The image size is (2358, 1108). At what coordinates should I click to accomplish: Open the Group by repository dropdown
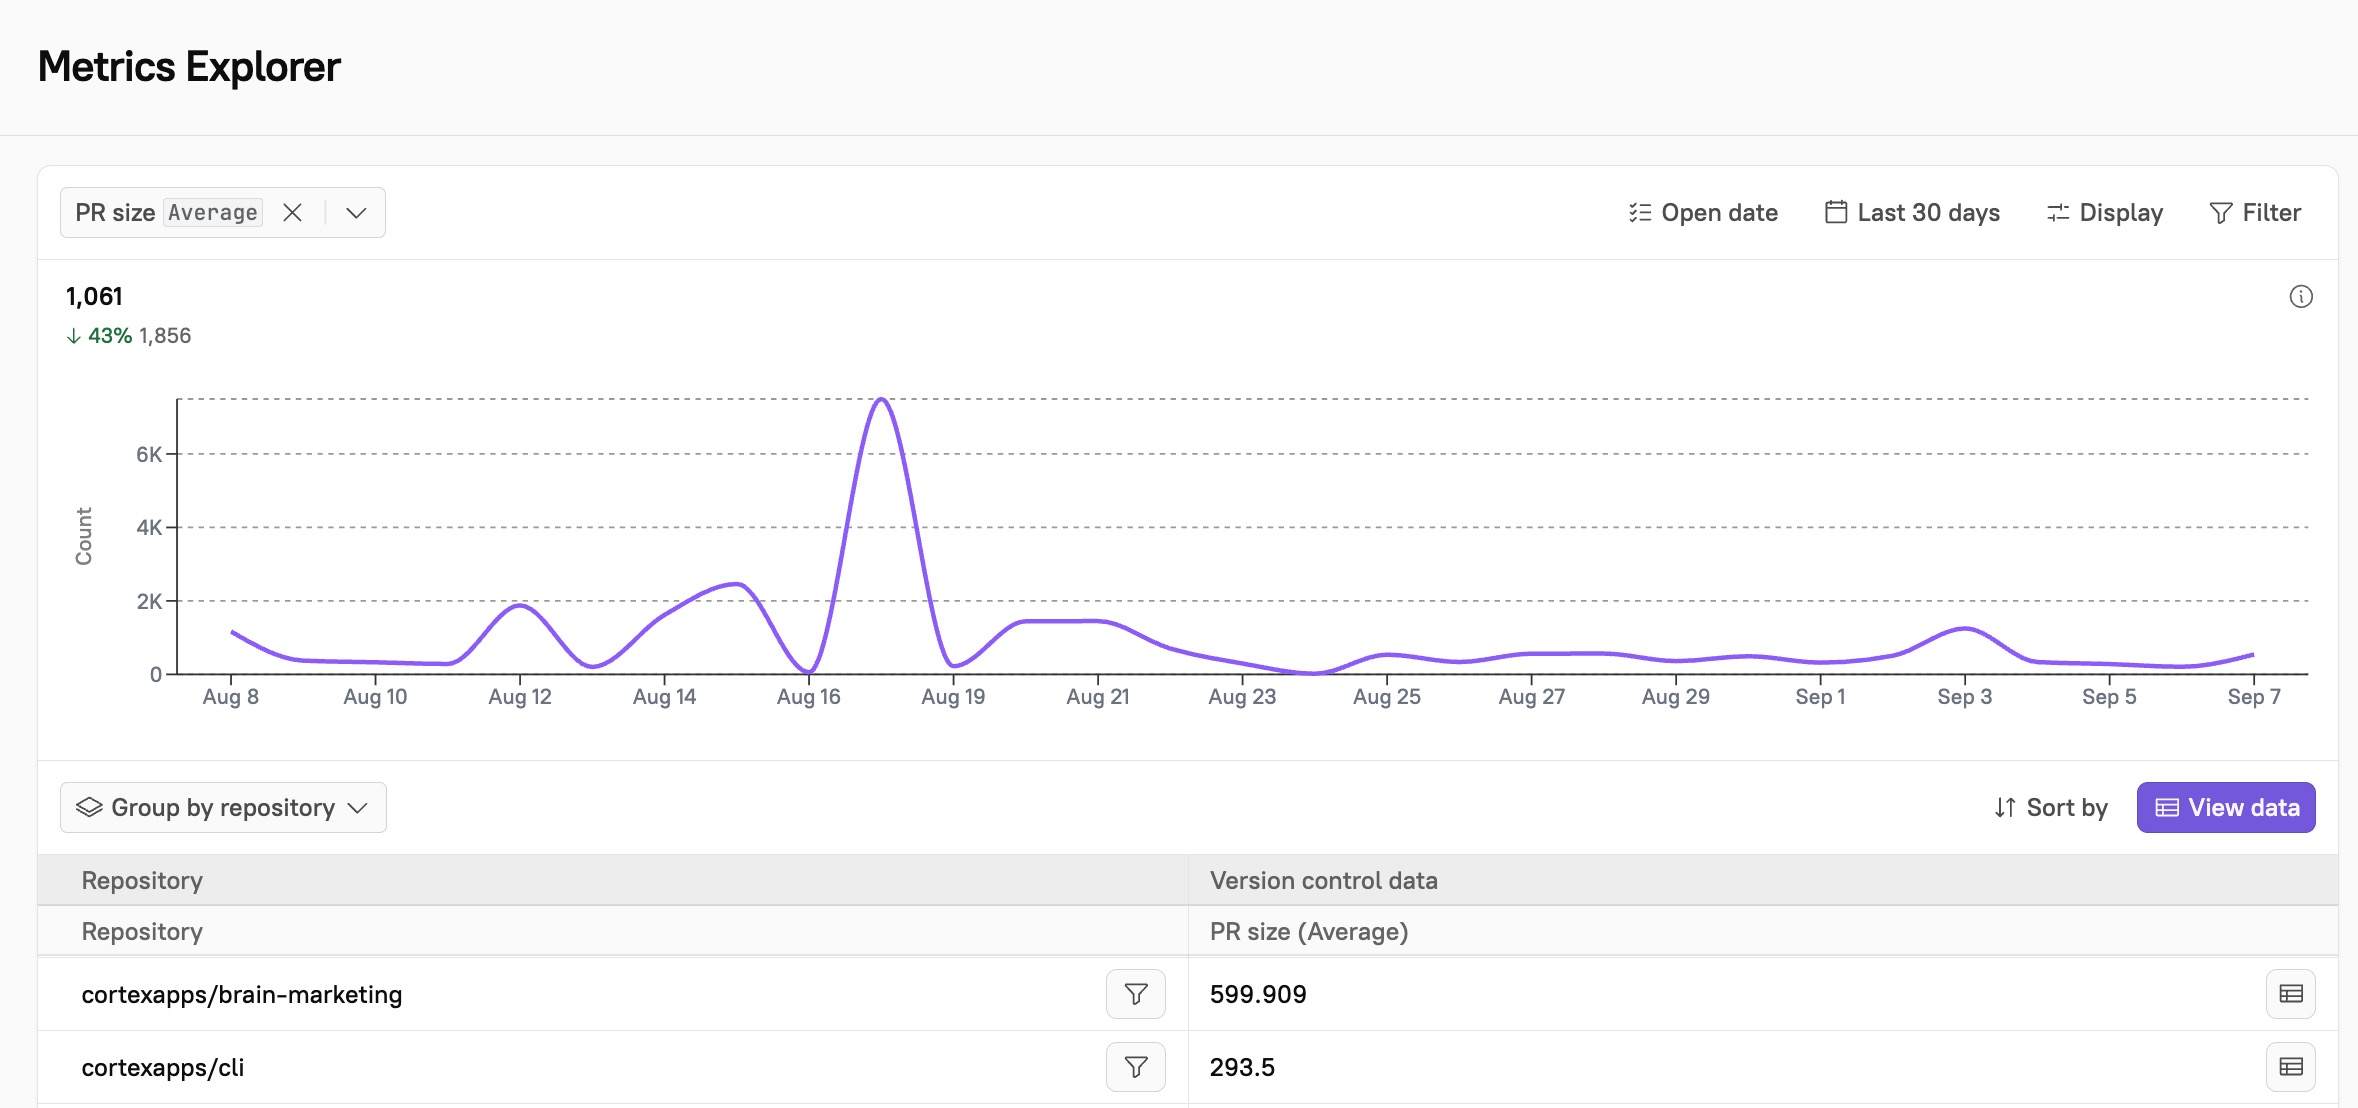tap(222, 807)
